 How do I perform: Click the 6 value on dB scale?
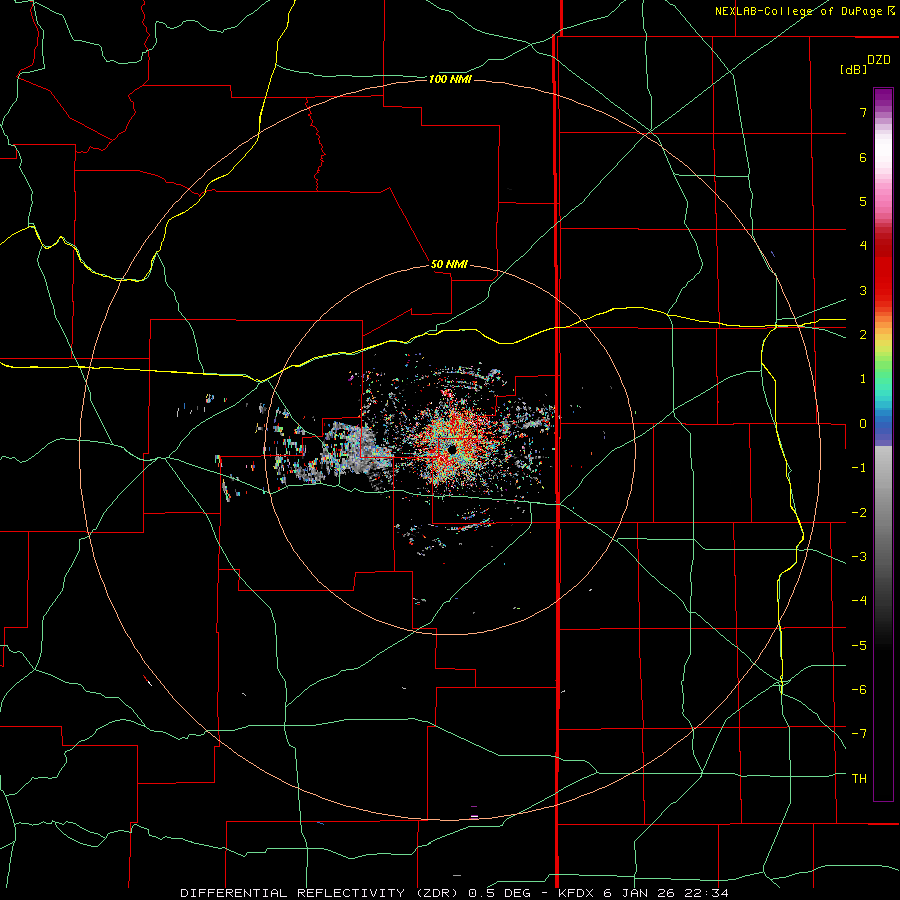pyautogui.click(x=863, y=157)
